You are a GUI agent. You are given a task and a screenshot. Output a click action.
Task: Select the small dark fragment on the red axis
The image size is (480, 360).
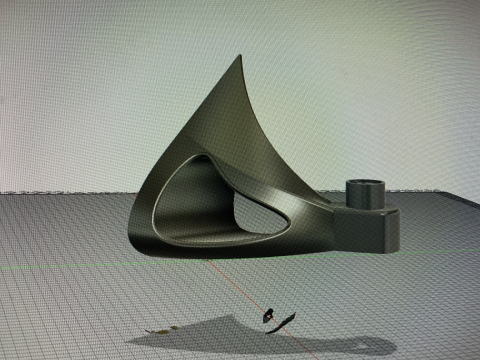point(268,315)
